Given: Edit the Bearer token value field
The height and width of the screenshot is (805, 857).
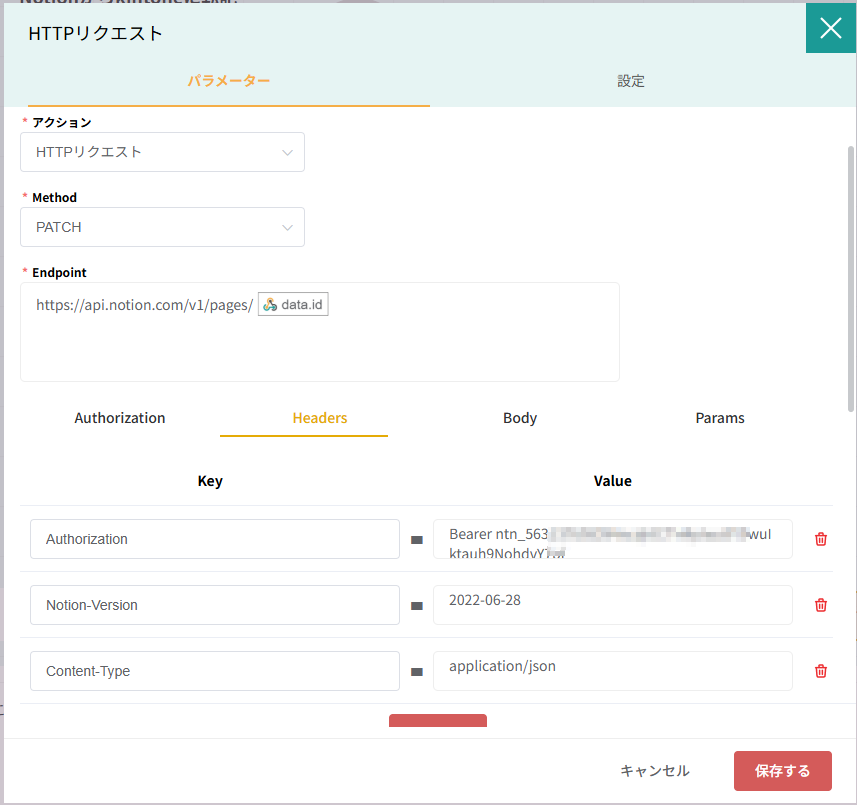Looking at the screenshot, I should coord(613,539).
